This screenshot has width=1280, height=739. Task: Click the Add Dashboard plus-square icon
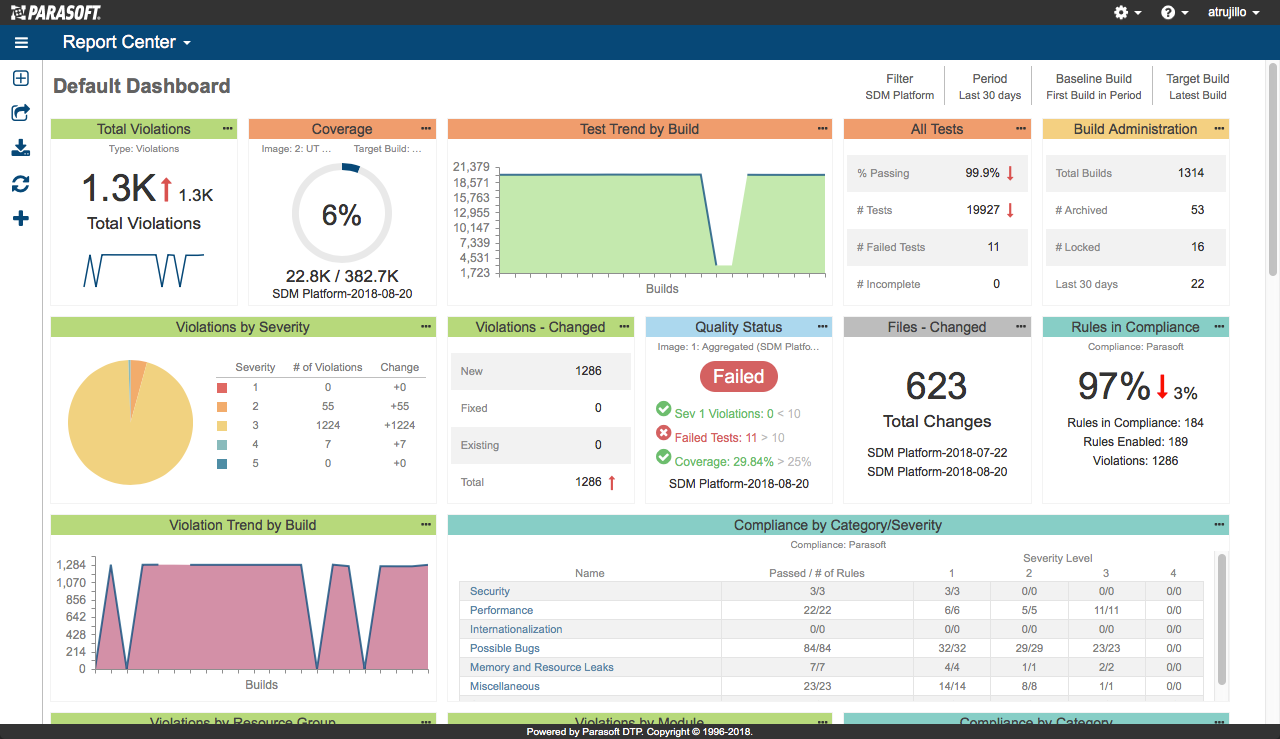coord(21,79)
